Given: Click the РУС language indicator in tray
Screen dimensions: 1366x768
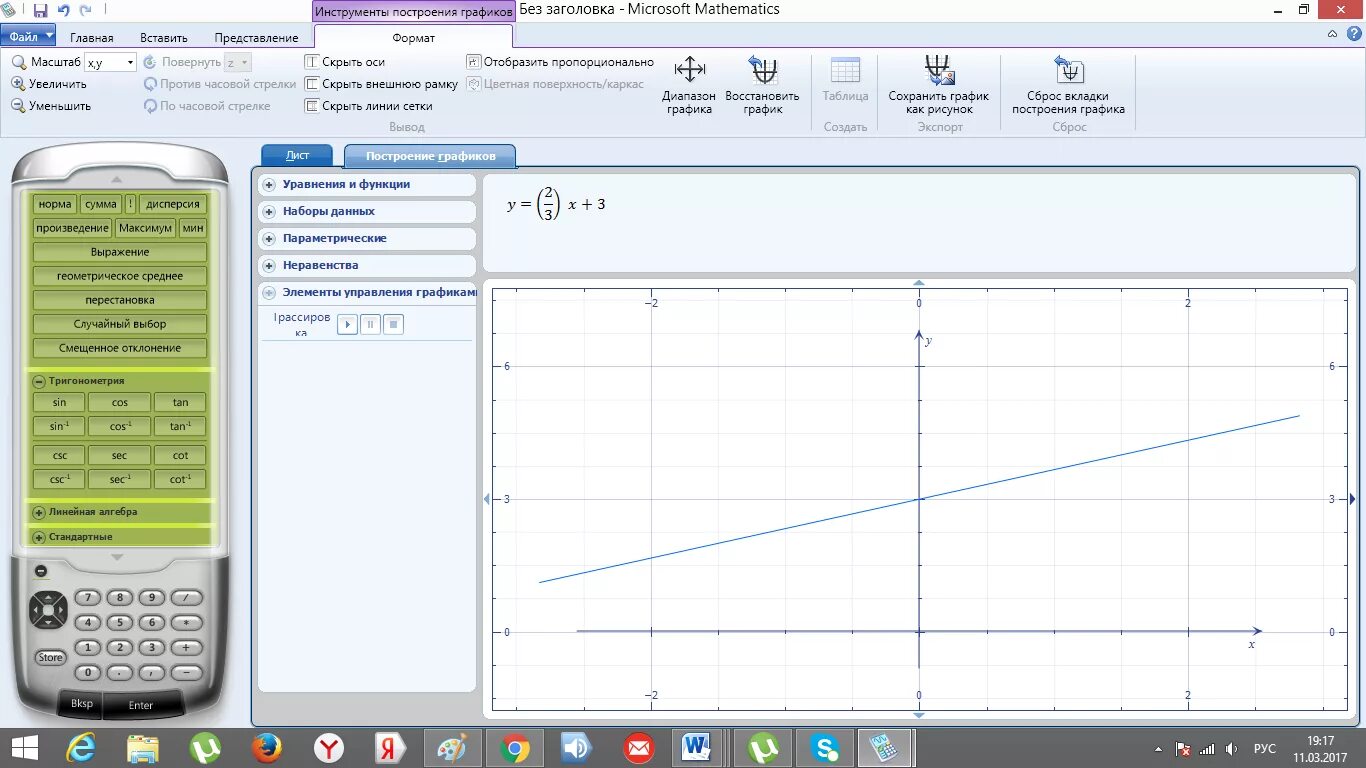Looking at the screenshot, I should tap(1265, 748).
